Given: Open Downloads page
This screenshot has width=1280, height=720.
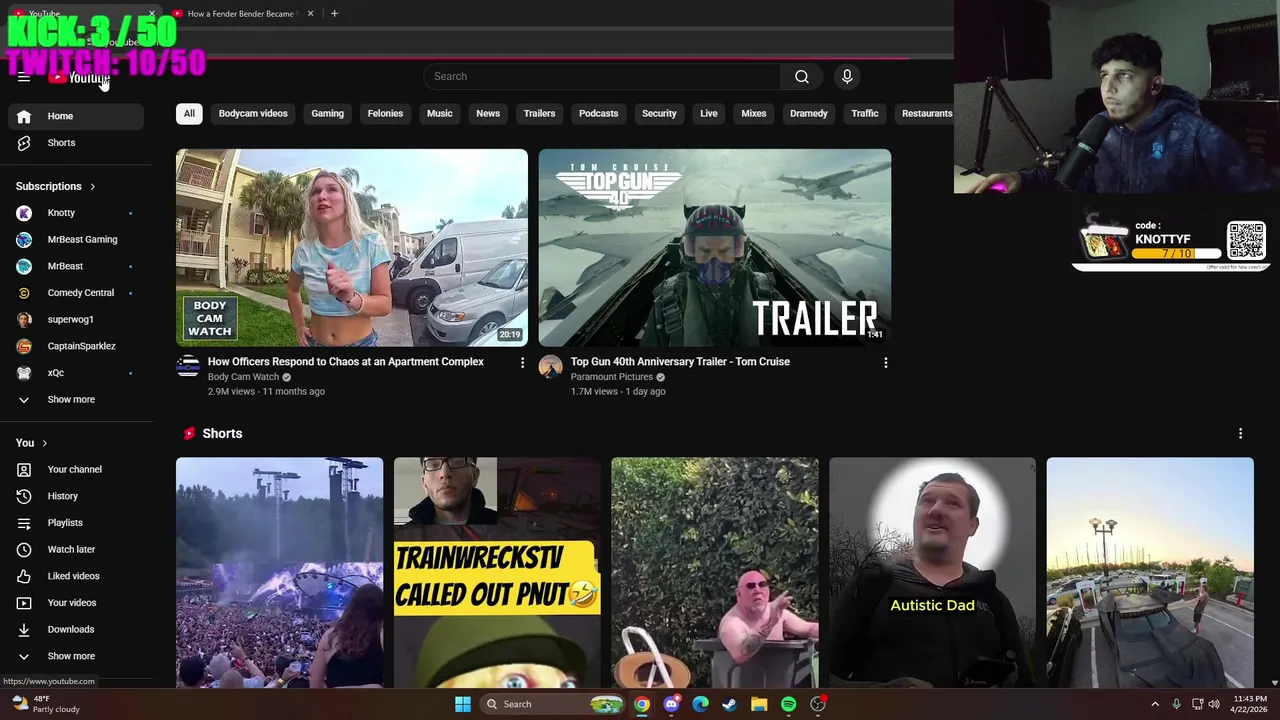Looking at the screenshot, I should [x=76, y=630].
